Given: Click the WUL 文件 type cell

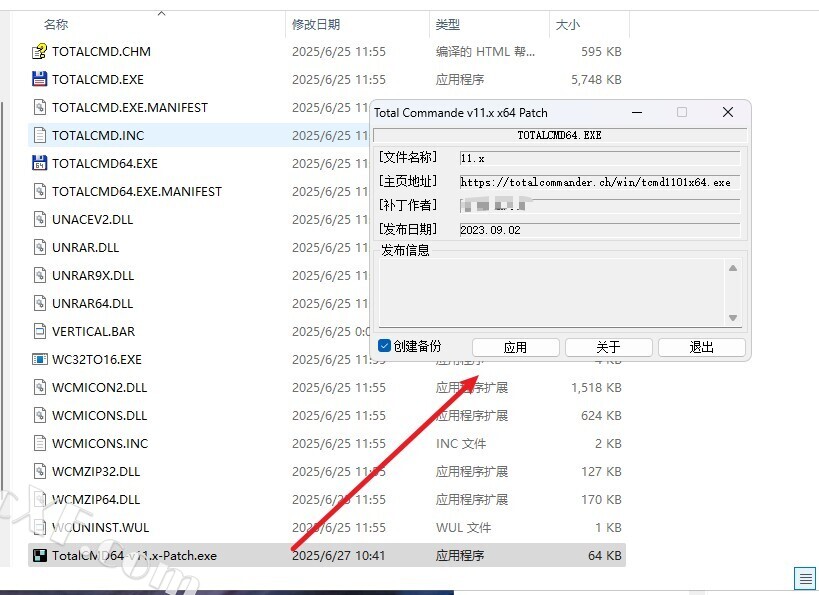Looking at the screenshot, I should pos(463,528).
